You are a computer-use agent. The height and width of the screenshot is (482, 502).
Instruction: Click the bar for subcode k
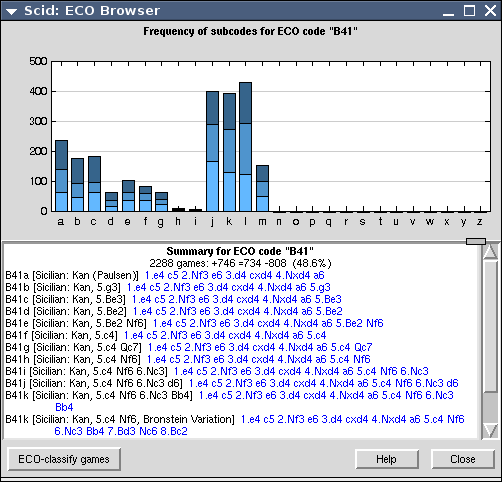pyautogui.click(x=229, y=152)
